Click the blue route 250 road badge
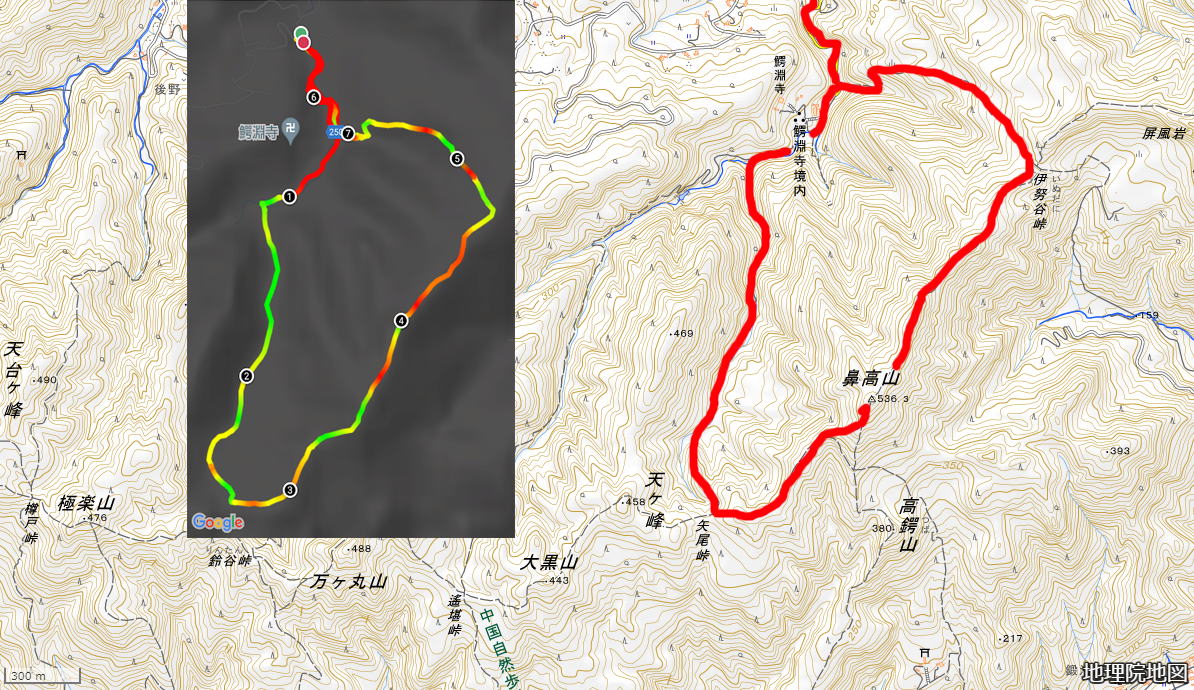The width and height of the screenshot is (1194, 690). pos(334,133)
